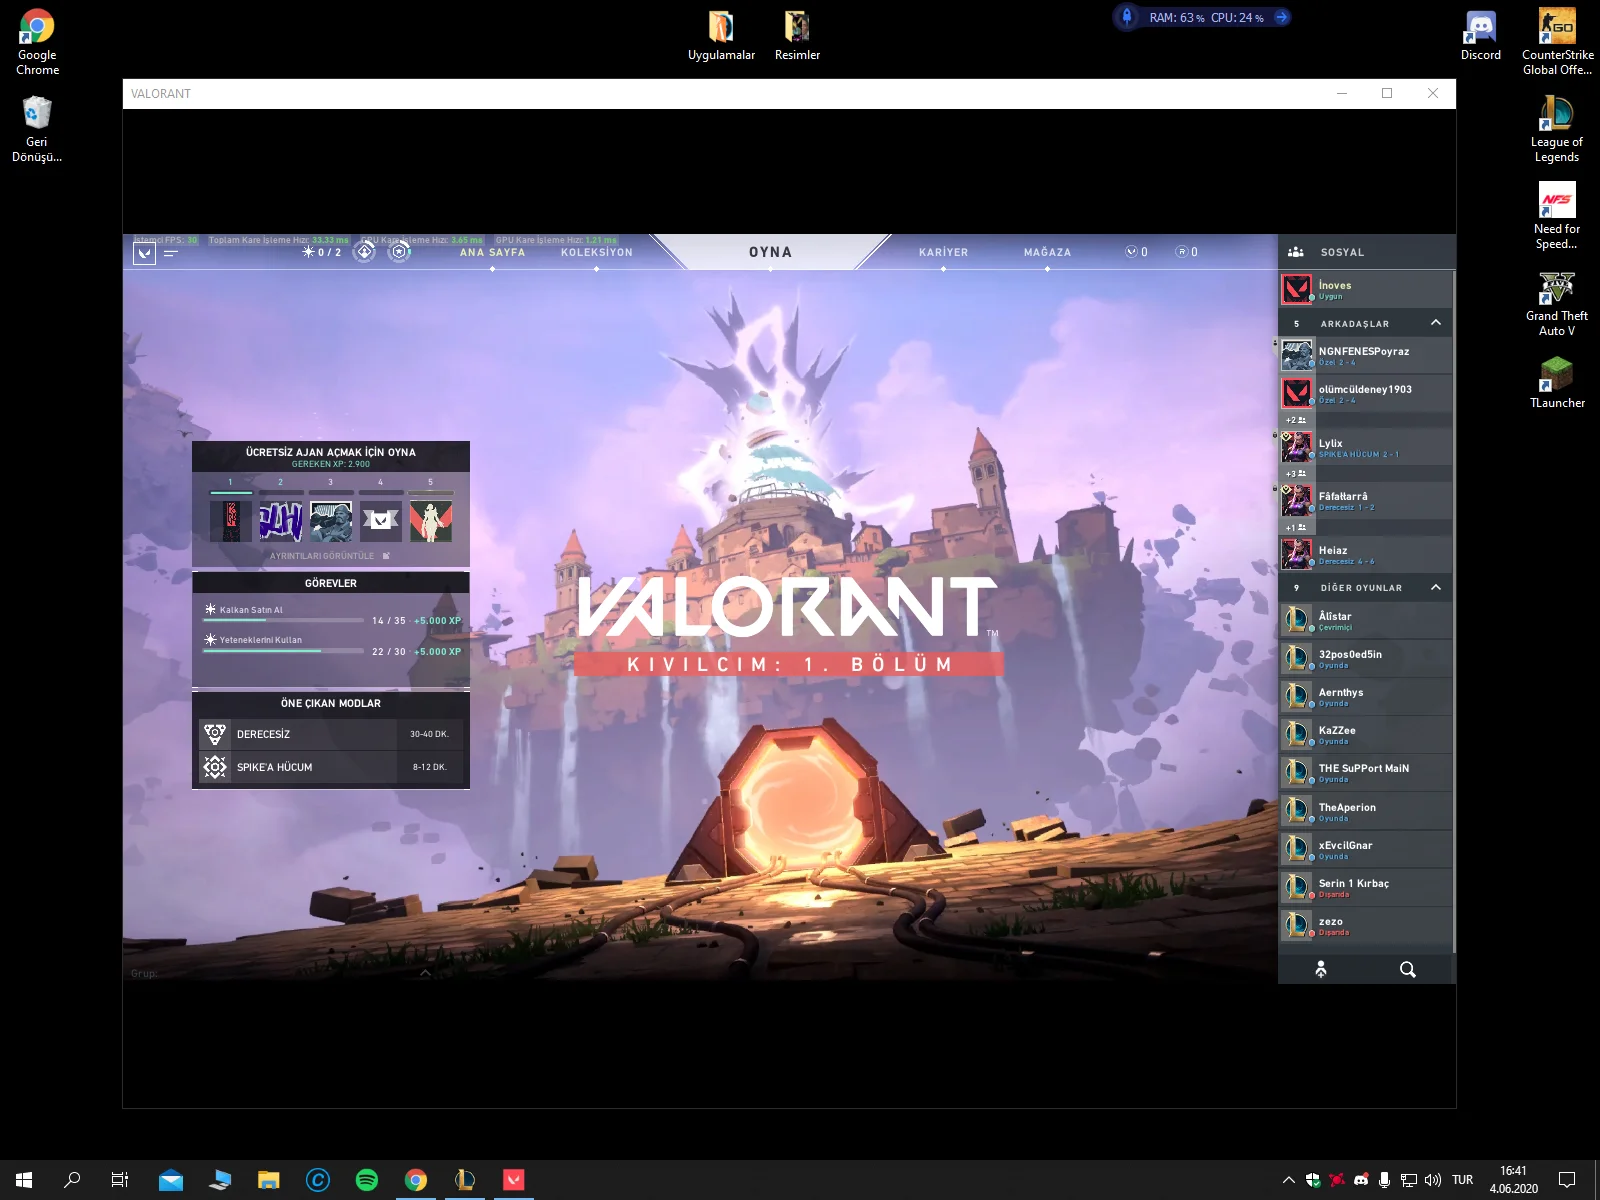Open the Uygulamalar desktop folder
The image size is (1600, 1200).
pos(721,35)
